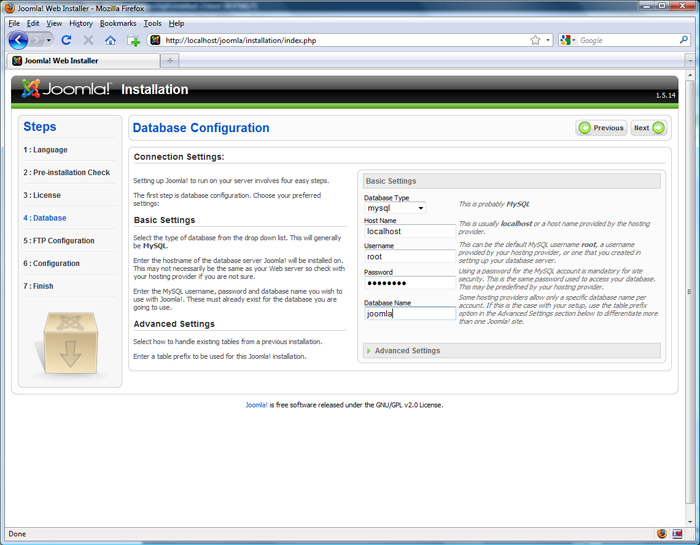Select step 5 : FTP Configuration
The height and width of the screenshot is (545, 700).
click(59, 241)
